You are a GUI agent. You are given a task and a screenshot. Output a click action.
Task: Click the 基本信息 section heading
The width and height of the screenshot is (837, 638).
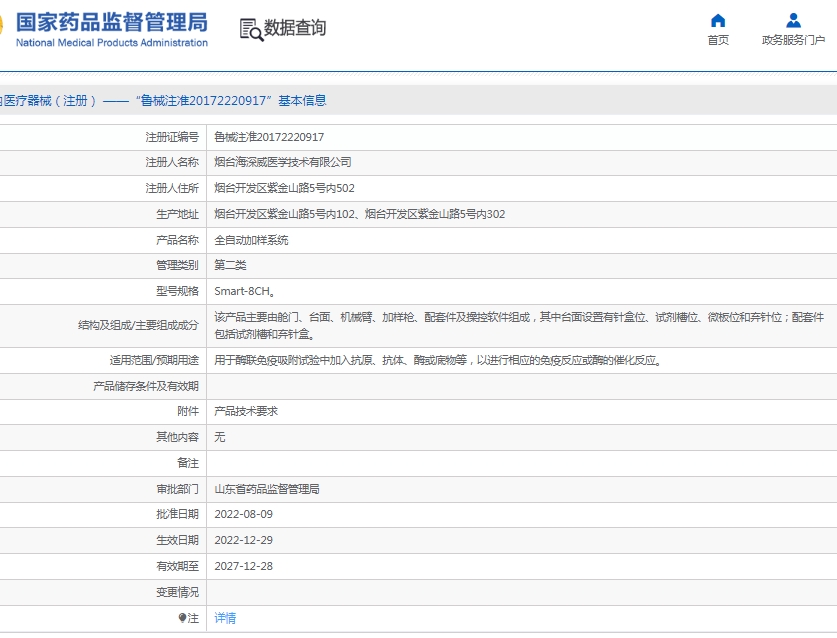pos(302,100)
